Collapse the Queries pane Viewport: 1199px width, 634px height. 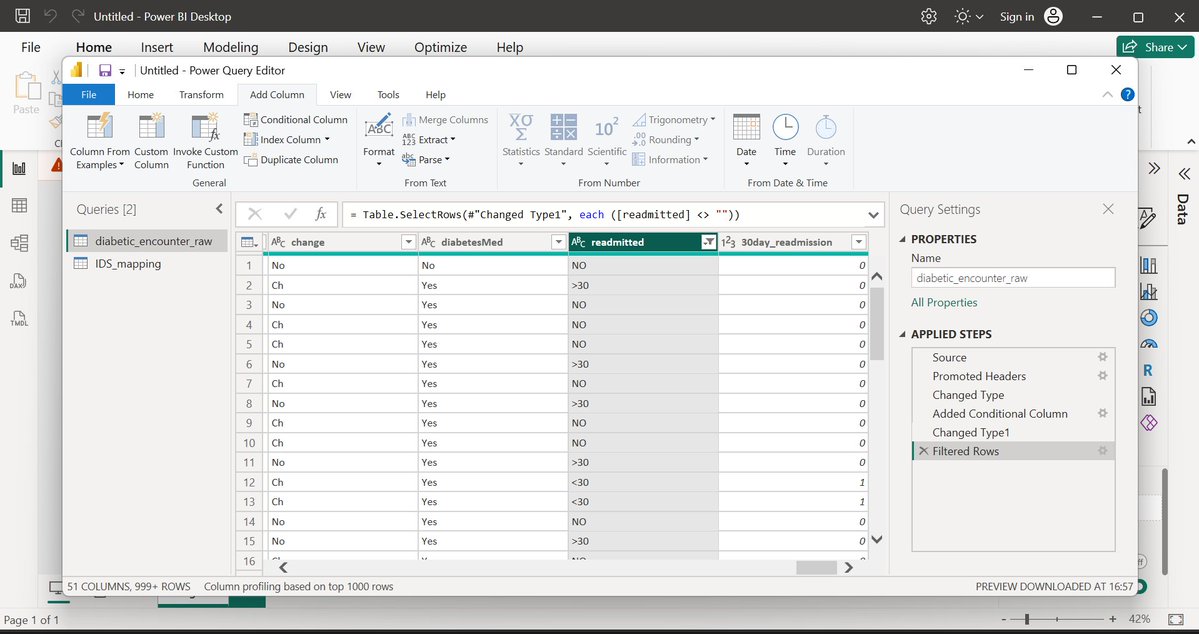219,209
